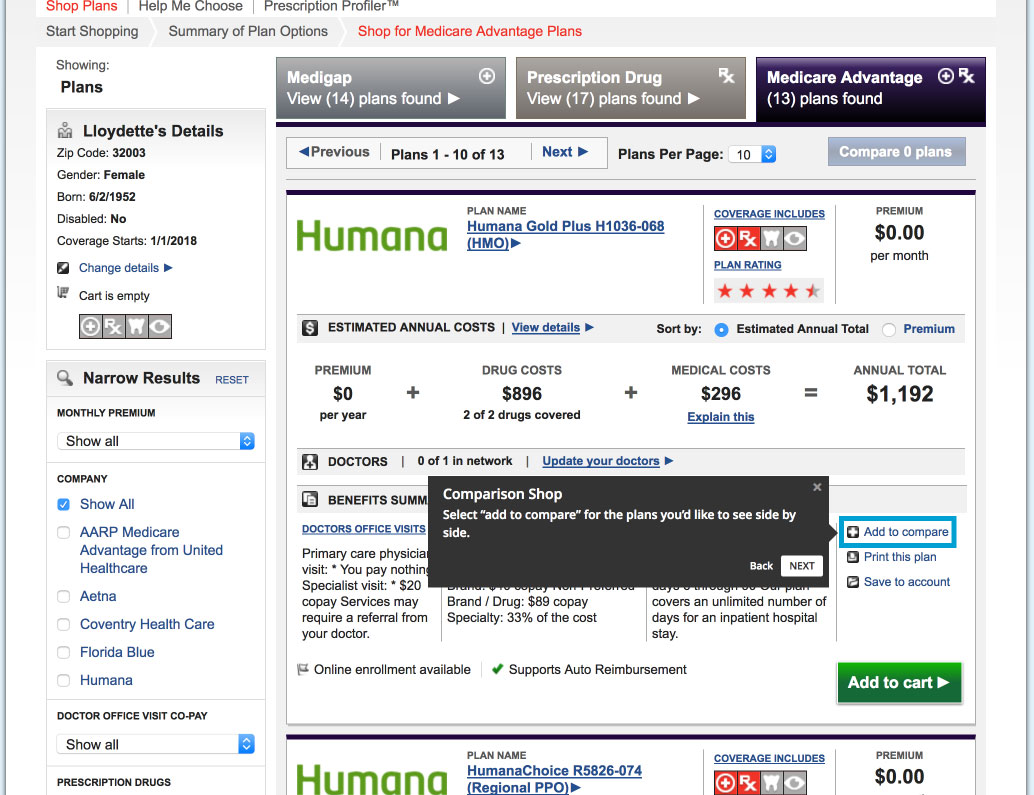The width and height of the screenshot is (1034, 795).
Task: Open Humana Gold Plus H1036-068 plan link
Action: click(x=565, y=235)
